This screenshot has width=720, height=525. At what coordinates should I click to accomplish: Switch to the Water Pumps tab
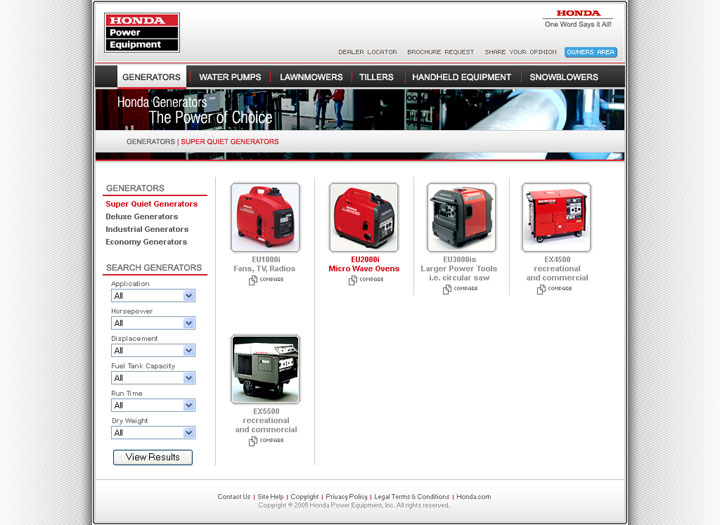pos(230,77)
